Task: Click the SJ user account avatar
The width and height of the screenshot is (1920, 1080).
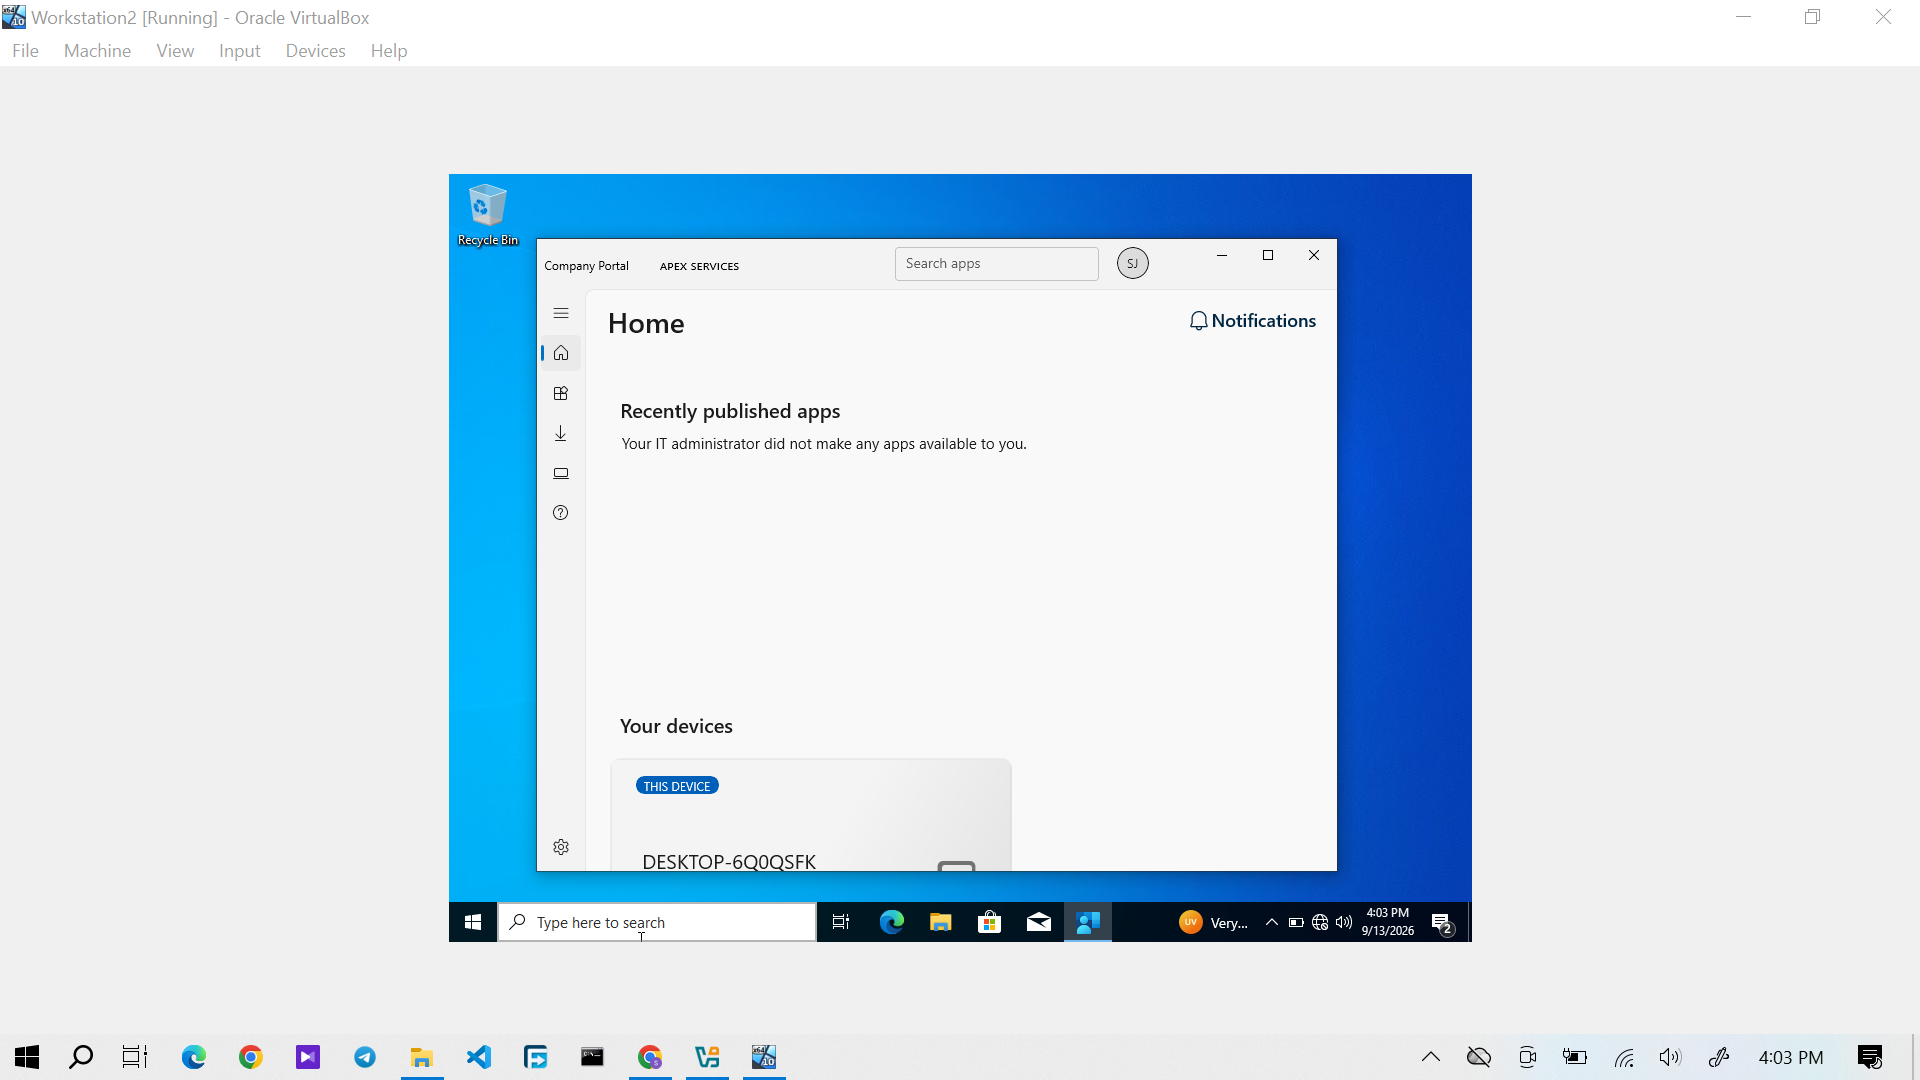Action: tap(1133, 263)
